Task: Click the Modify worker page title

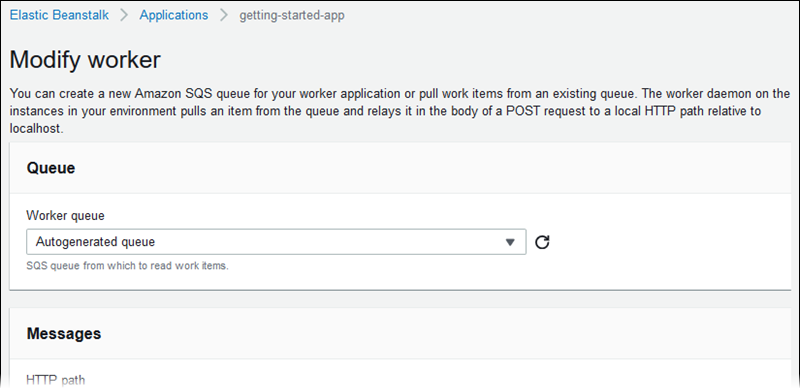Action: point(85,60)
